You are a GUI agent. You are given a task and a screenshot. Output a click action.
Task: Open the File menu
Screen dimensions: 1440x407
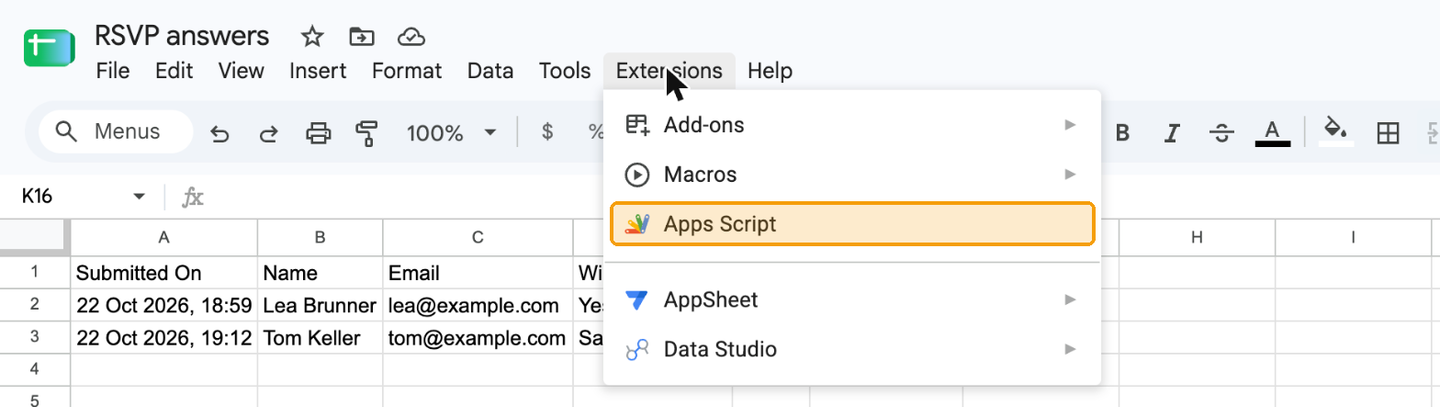click(112, 71)
